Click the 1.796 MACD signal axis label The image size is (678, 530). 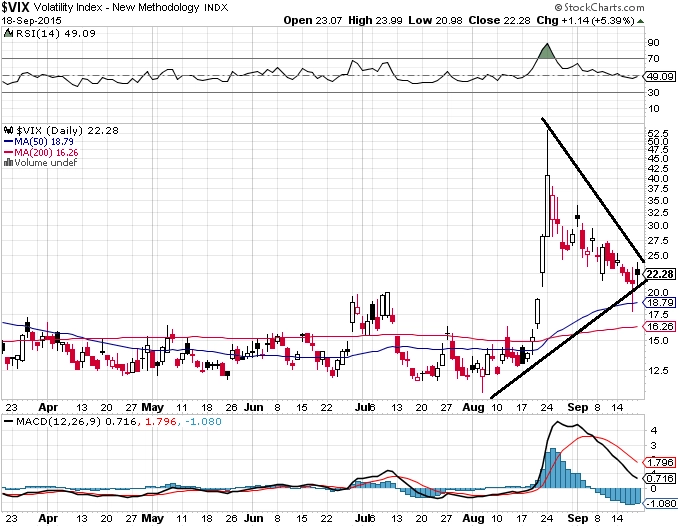[x=660, y=462]
